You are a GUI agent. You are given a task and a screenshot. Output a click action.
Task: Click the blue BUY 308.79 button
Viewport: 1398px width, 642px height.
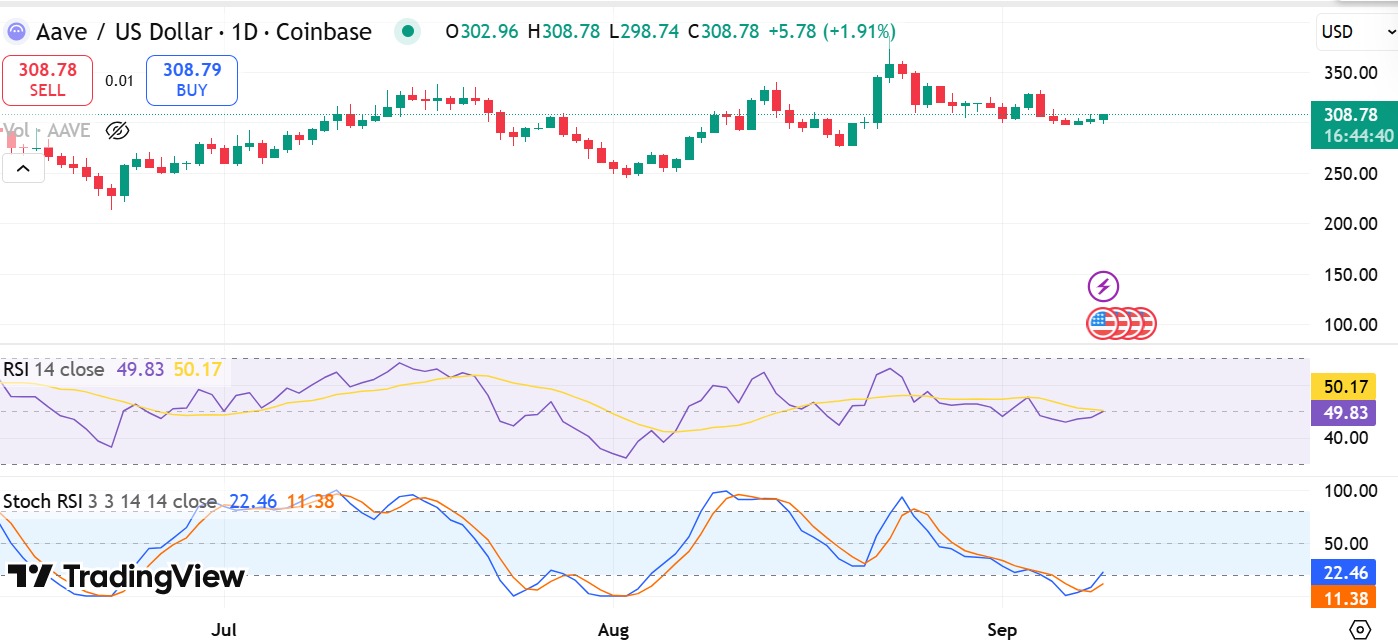[191, 80]
